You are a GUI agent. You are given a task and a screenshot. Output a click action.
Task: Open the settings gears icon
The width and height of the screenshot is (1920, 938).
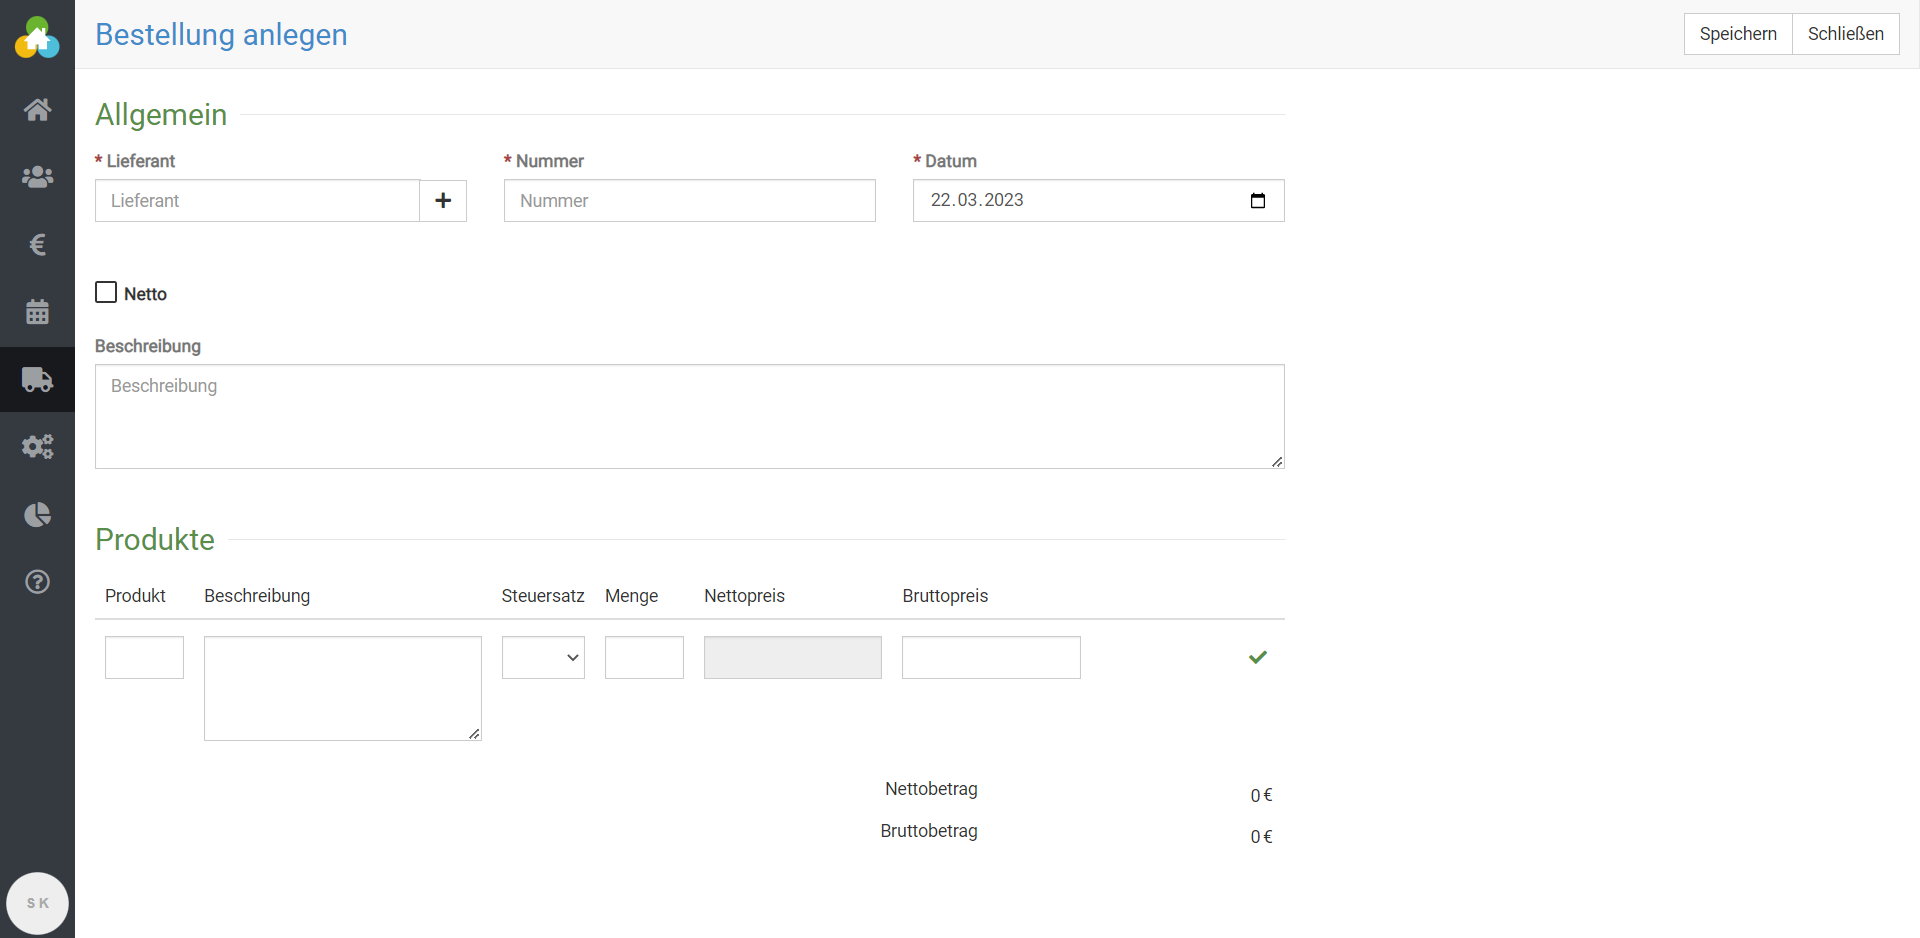37,447
